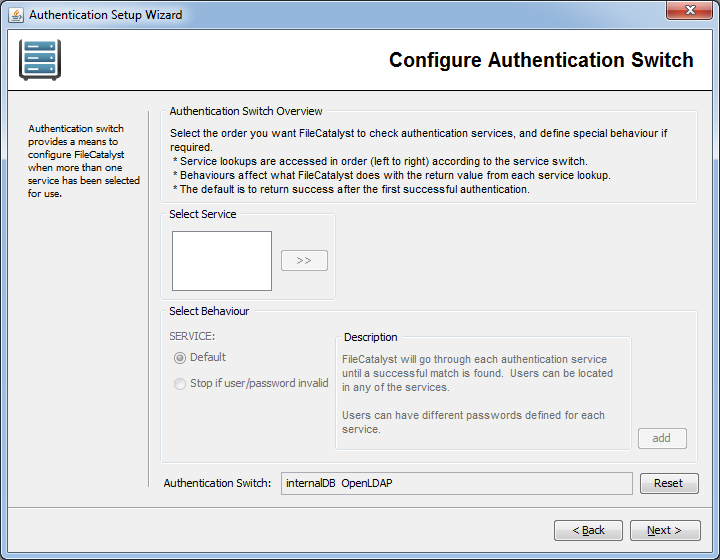Click the >> move service button
Image resolution: width=720 pixels, height=560 pixels.
coord(304,261)
